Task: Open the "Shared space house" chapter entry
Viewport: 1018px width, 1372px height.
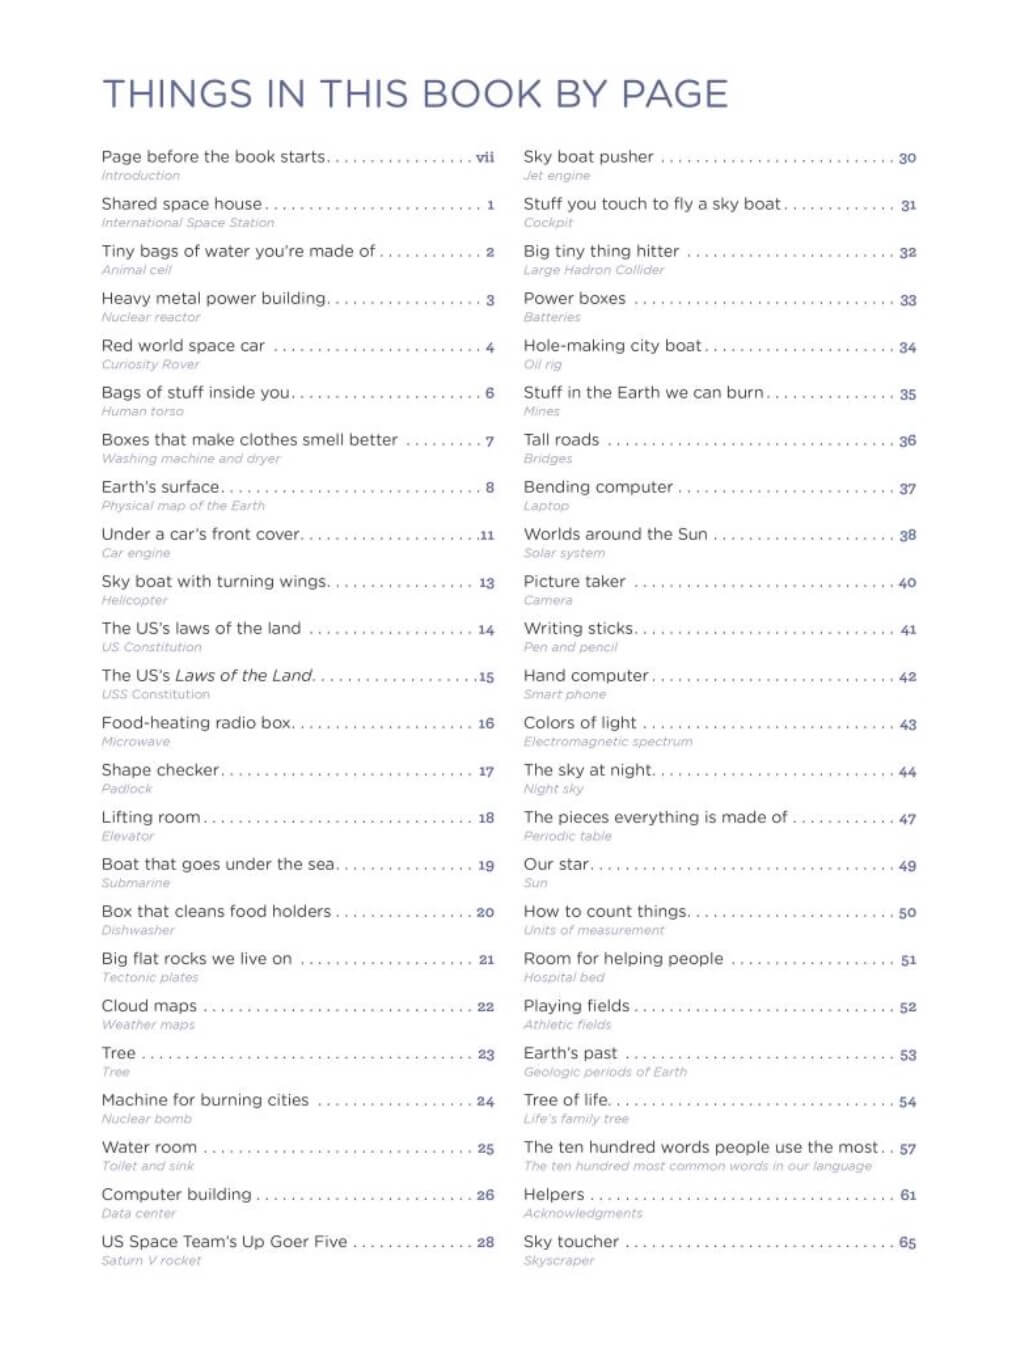Action: coord(181,204)
